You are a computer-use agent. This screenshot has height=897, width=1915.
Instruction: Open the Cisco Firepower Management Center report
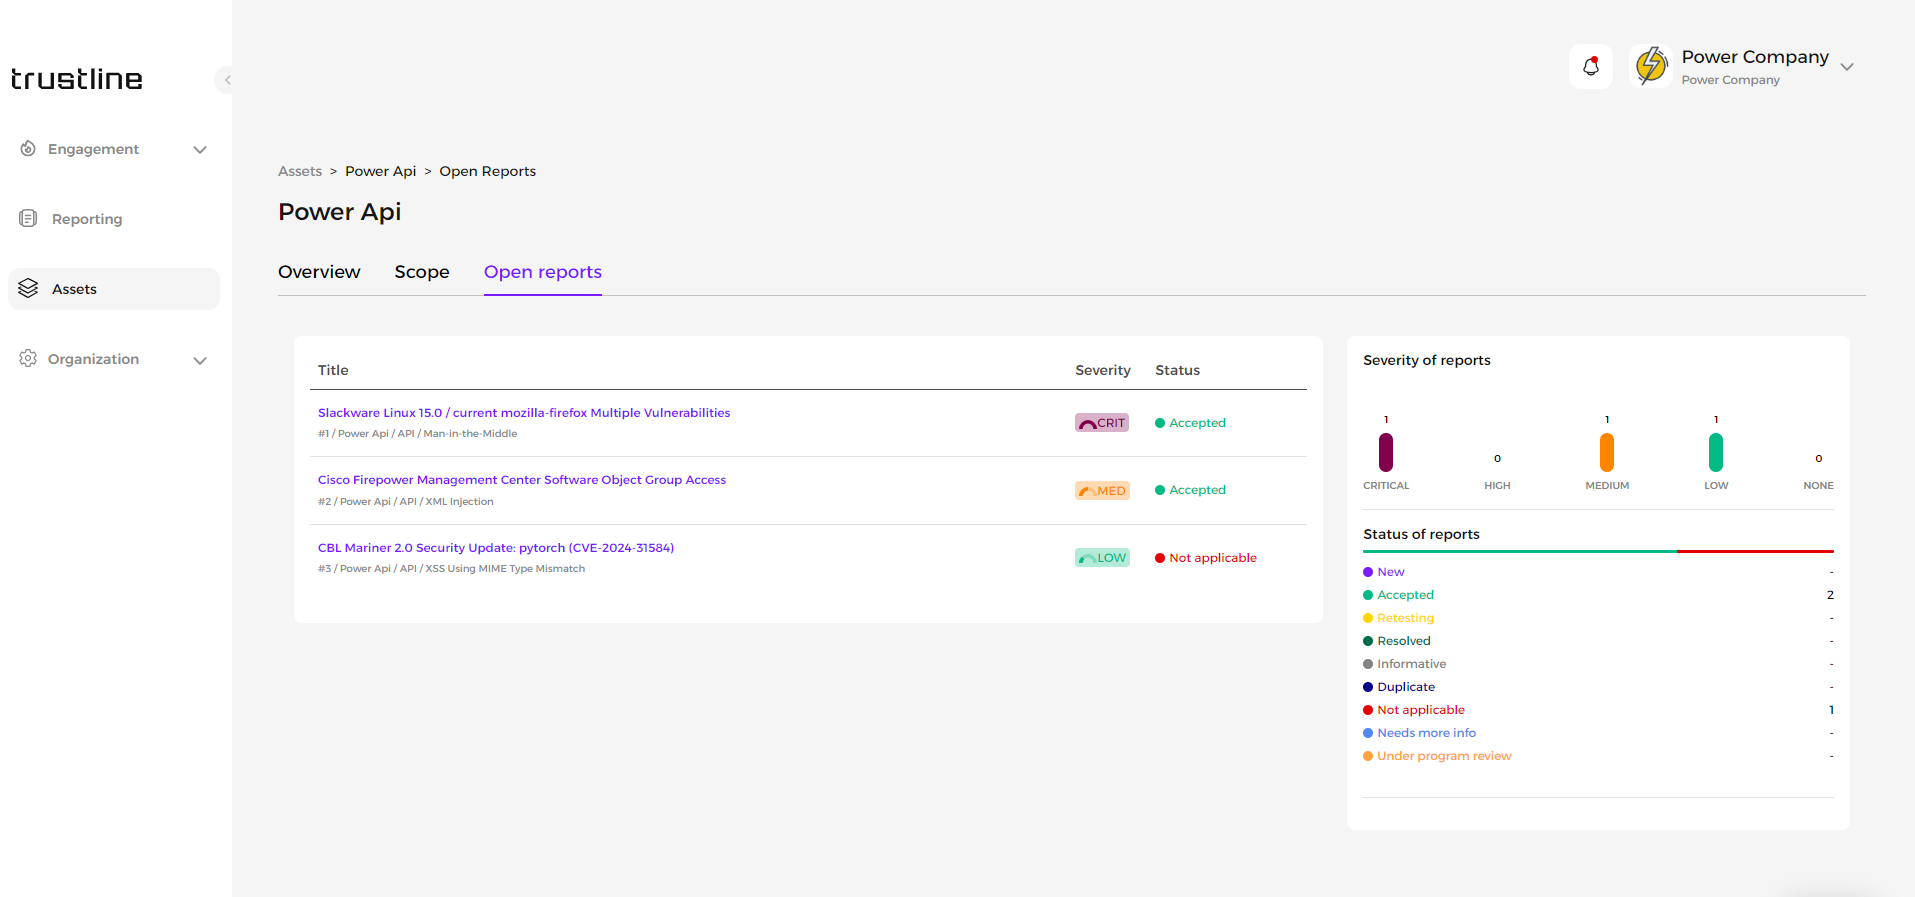click(x=521, y=480)
